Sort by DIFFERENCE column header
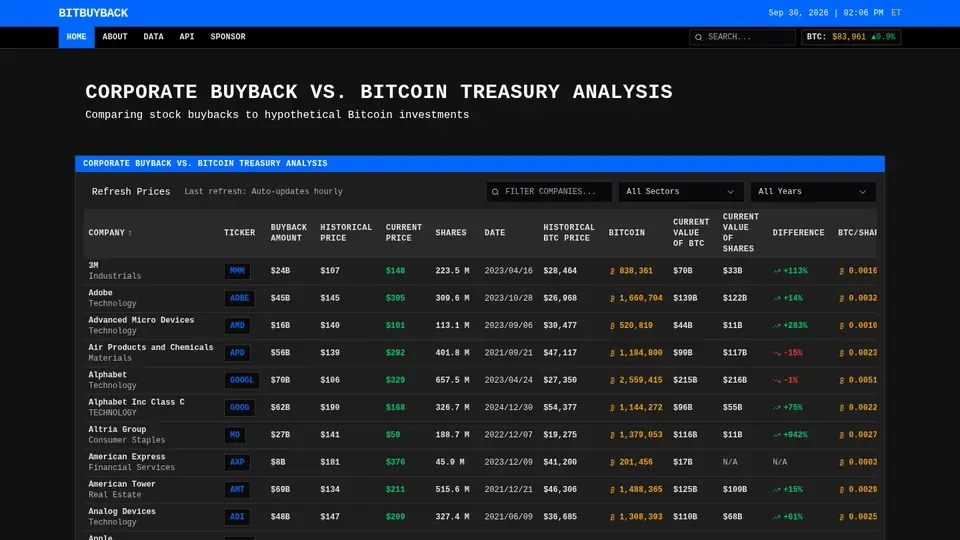960x540 pixels. point(798,233)
